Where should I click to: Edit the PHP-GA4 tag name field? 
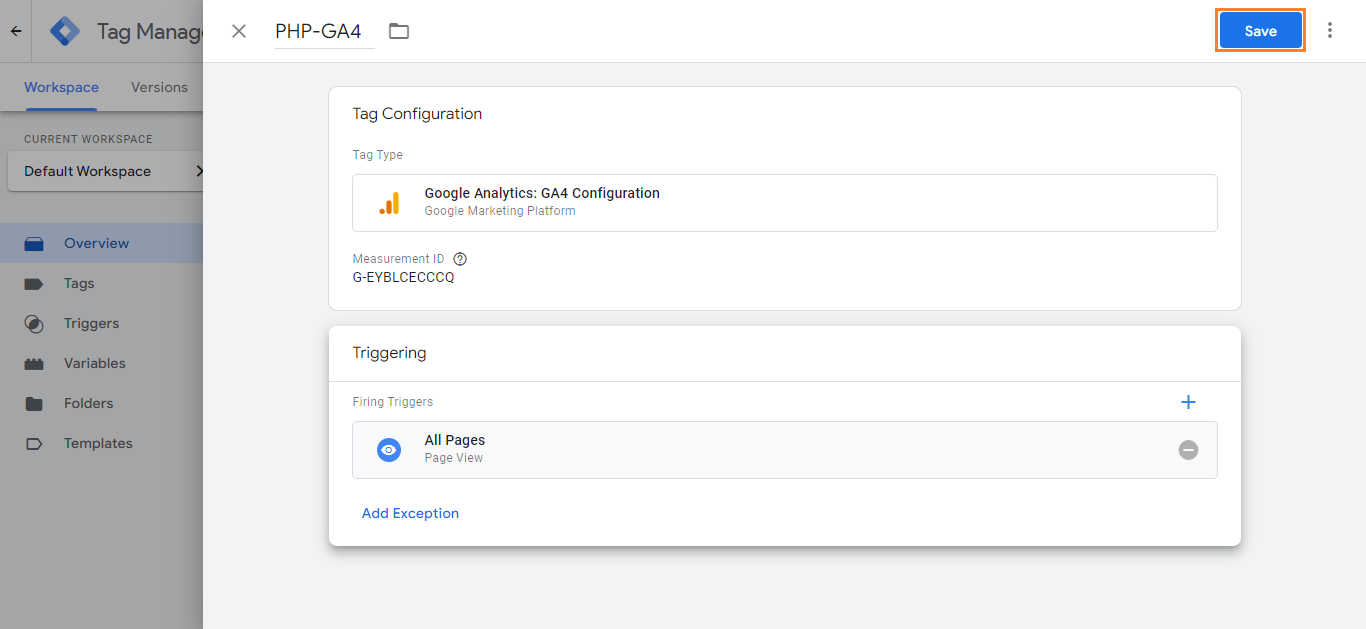coord(316,31)
